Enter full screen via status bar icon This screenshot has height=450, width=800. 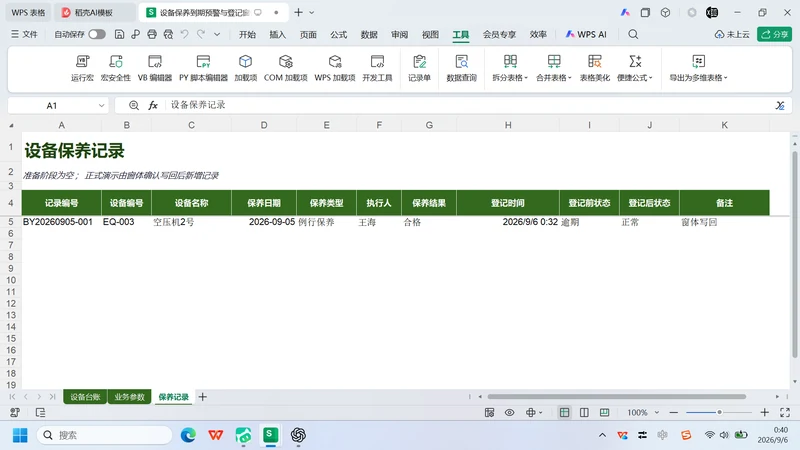(x=785, y=412)
